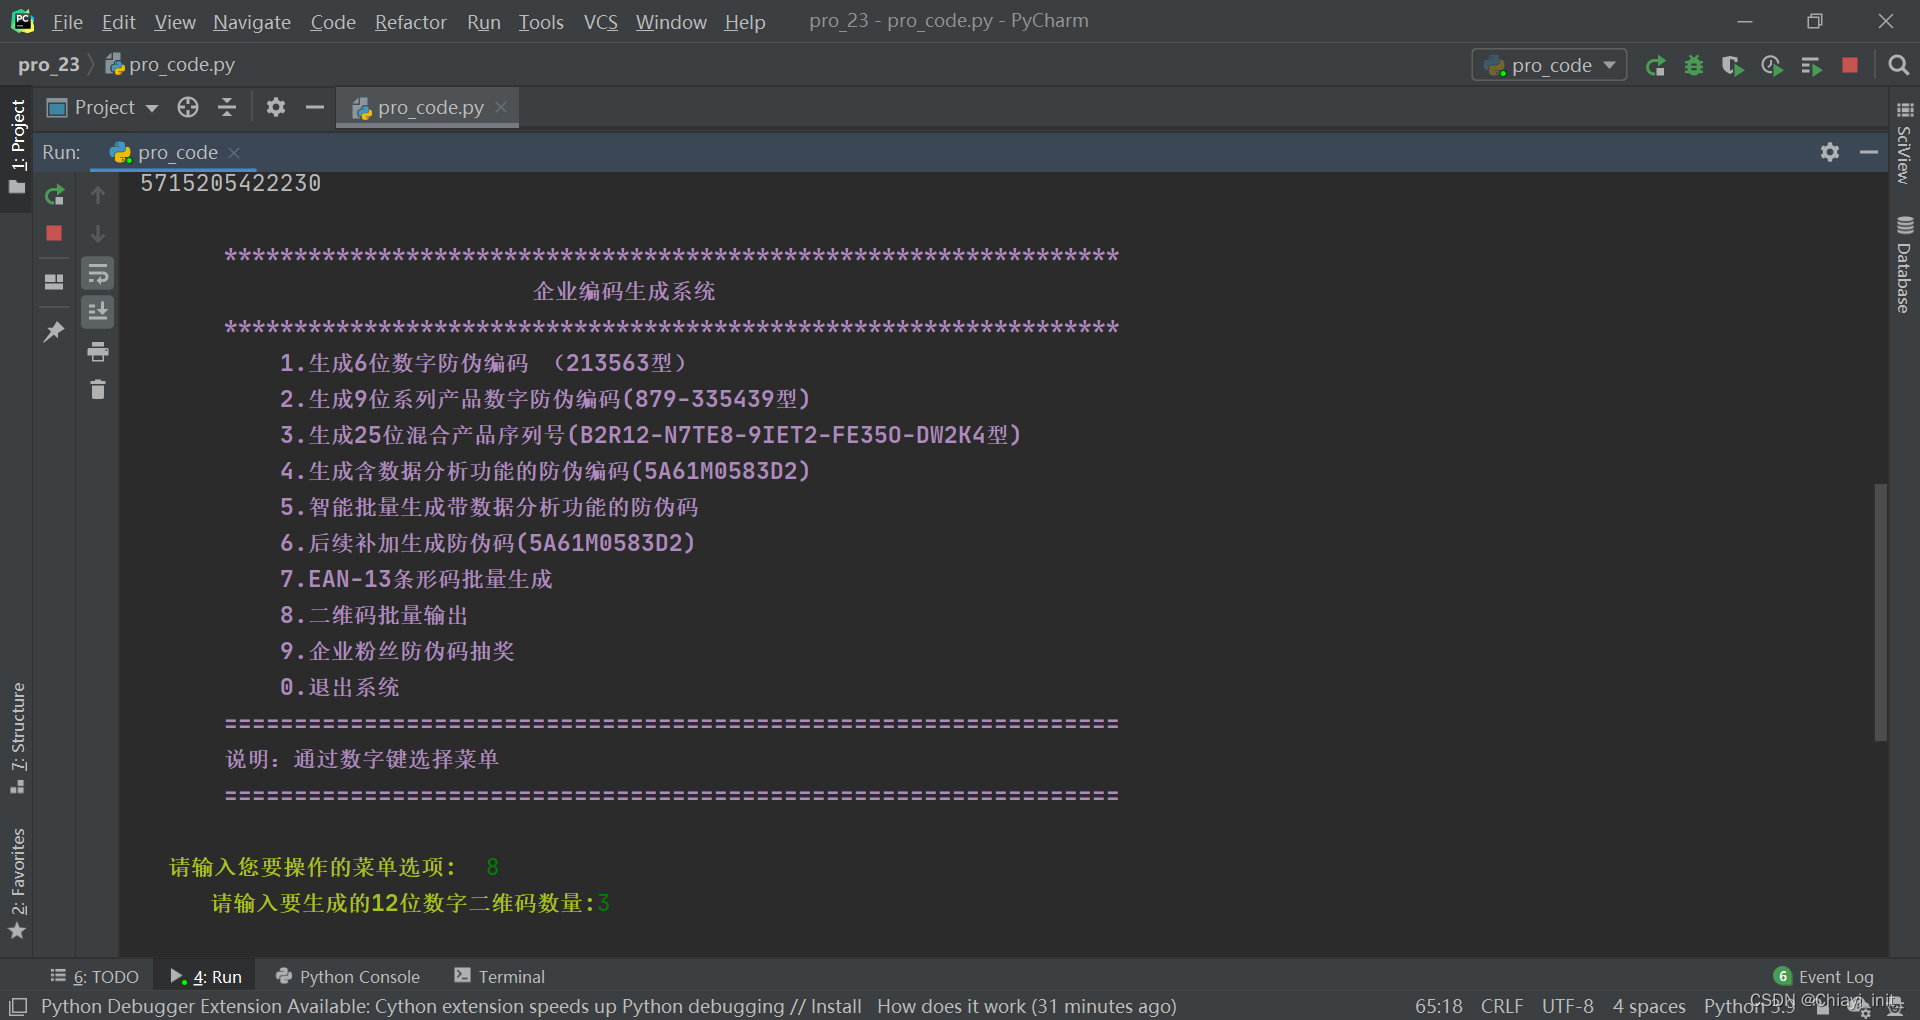
Task: Toggle tool window bars in status corner
Action: point(18,1006)
